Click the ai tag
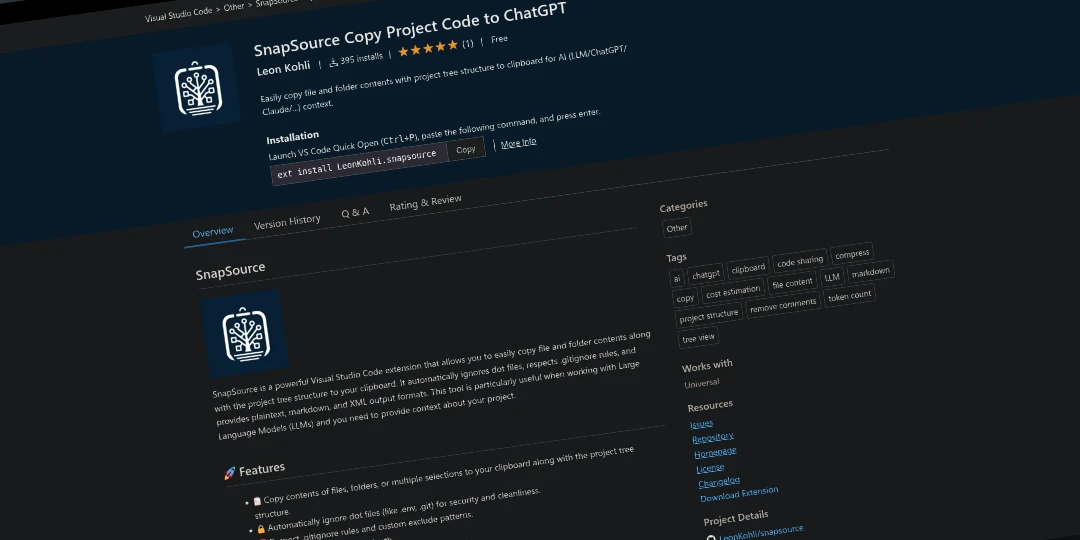The image size is (1080, 540). click(677, 278)
